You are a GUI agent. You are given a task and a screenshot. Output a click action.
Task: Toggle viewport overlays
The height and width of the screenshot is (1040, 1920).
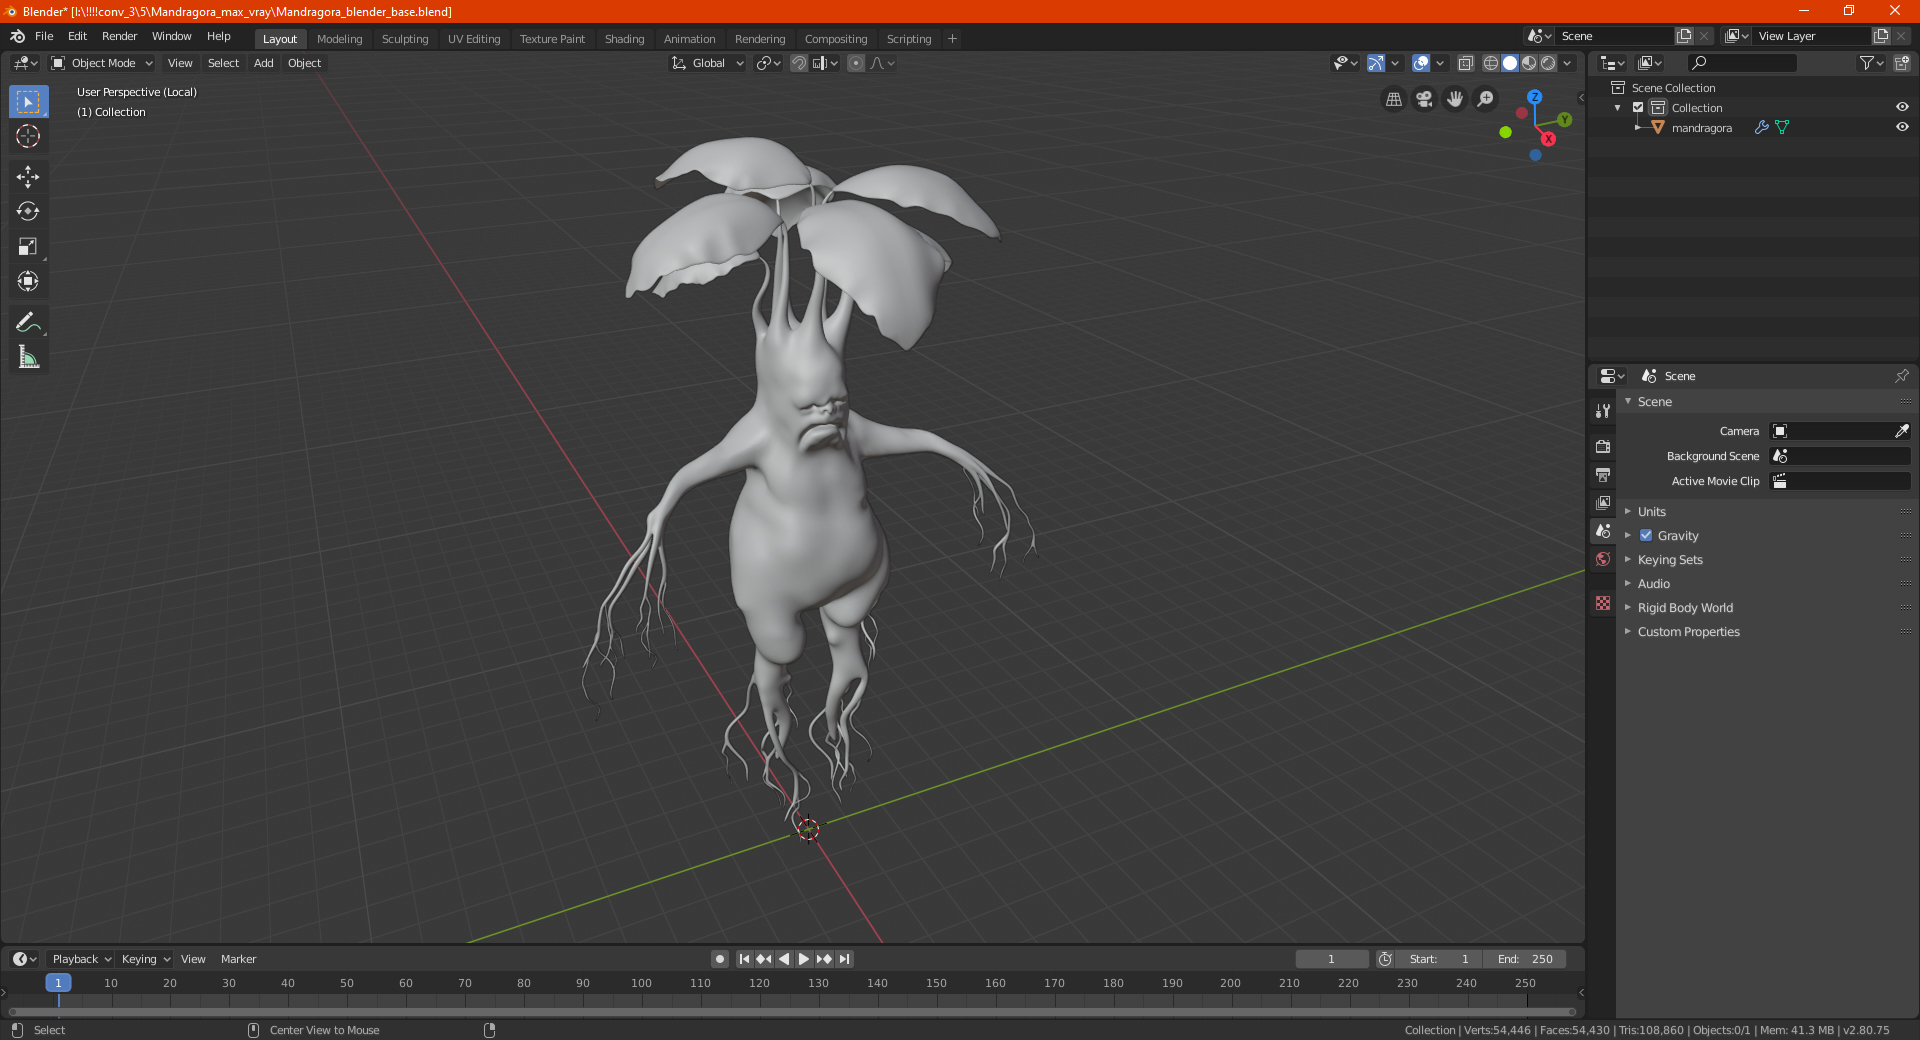(1421, 63)
